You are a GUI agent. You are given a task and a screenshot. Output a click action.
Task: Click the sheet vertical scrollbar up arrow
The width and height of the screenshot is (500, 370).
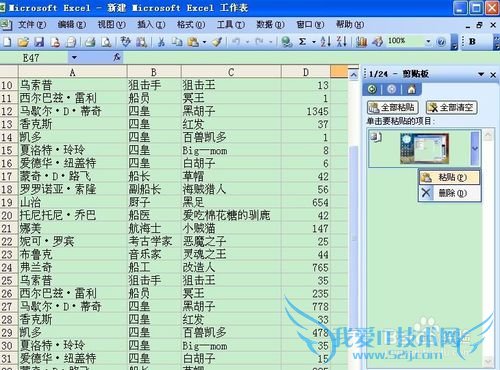tap(353, 75)
